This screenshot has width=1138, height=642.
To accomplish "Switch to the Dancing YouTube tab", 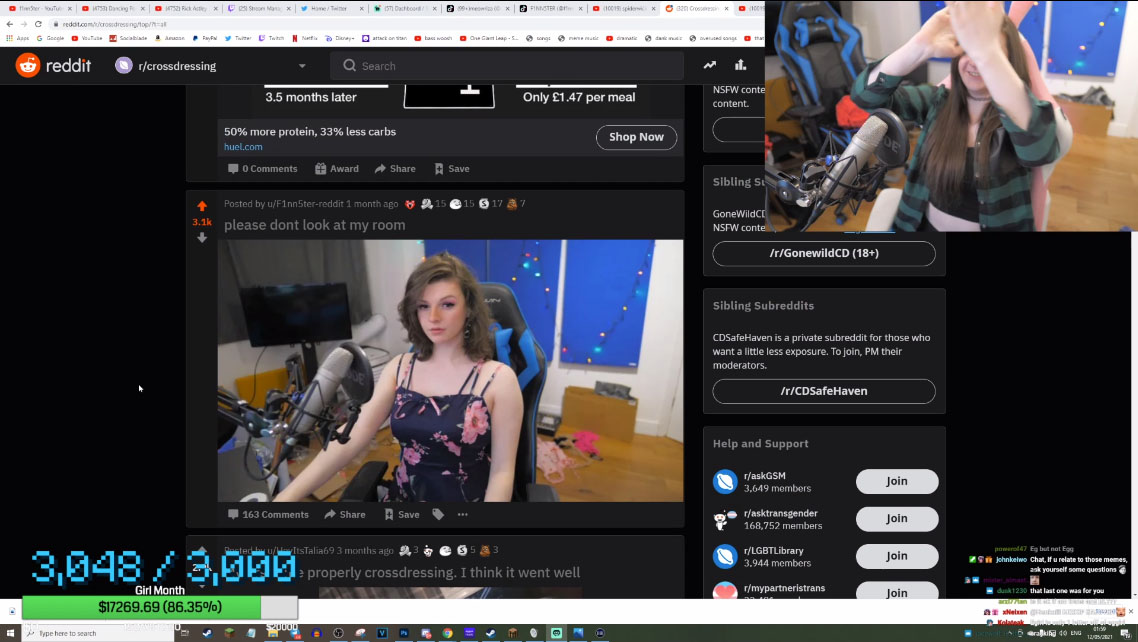I will point(113,9).
